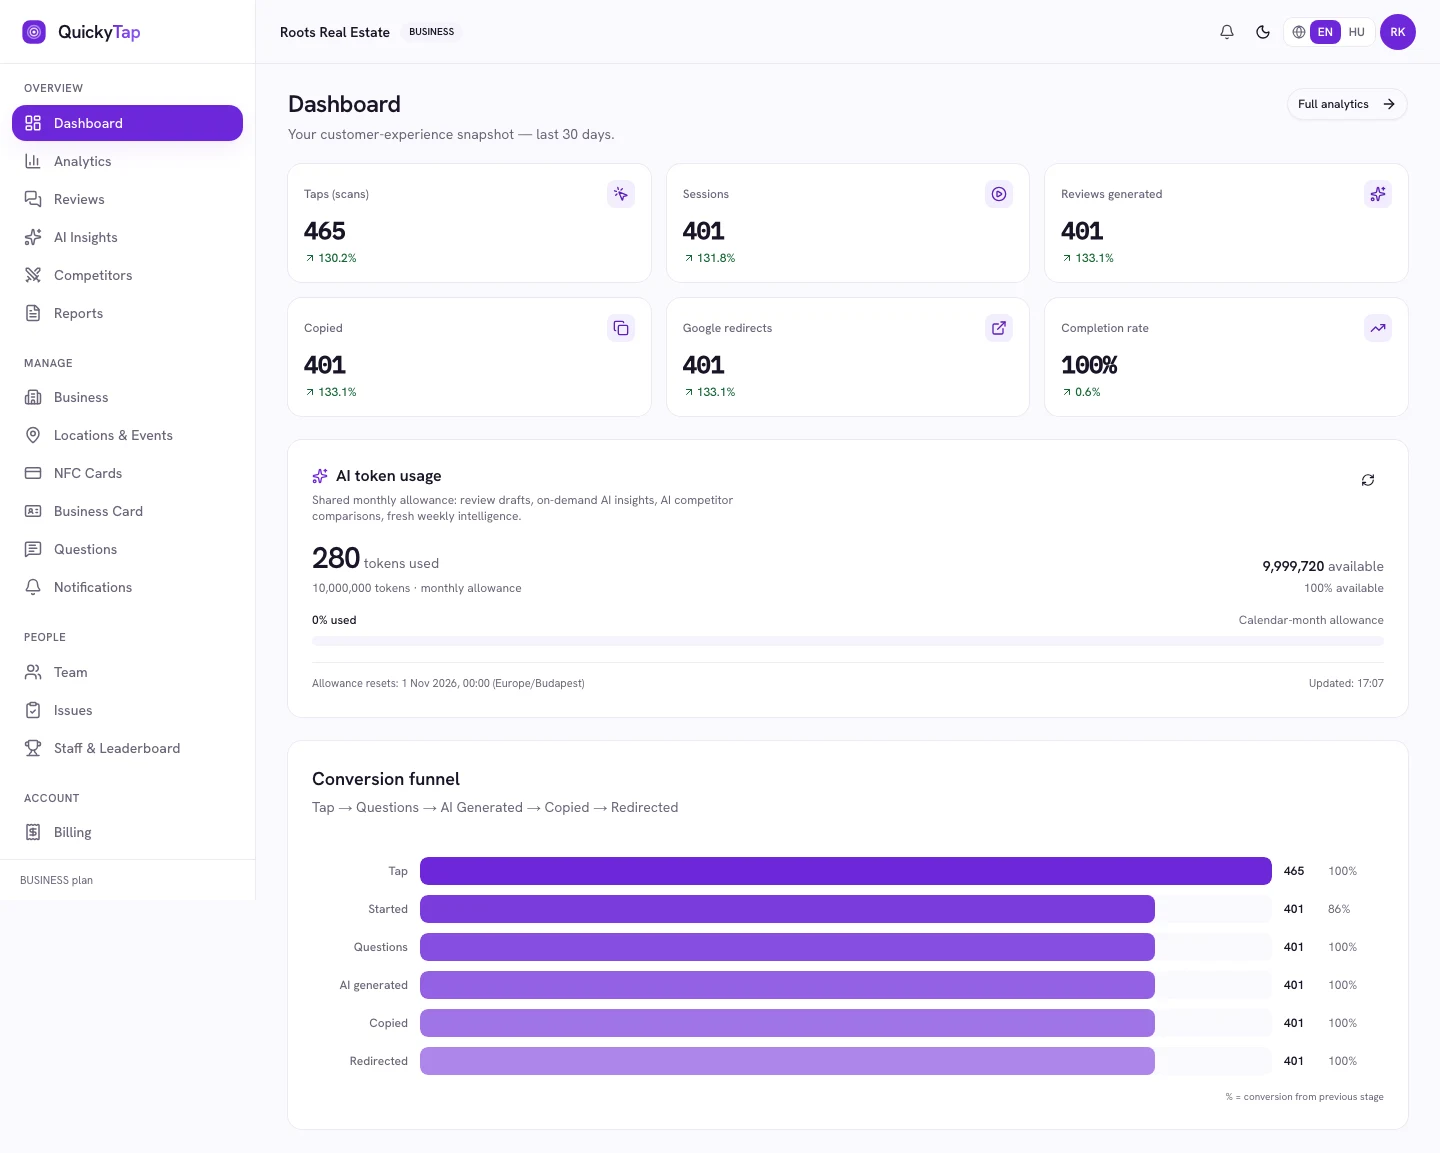Viewport: 1440px width, 1153px height.
Task: Go to Dashboard in sidebar
Action: 127,123
